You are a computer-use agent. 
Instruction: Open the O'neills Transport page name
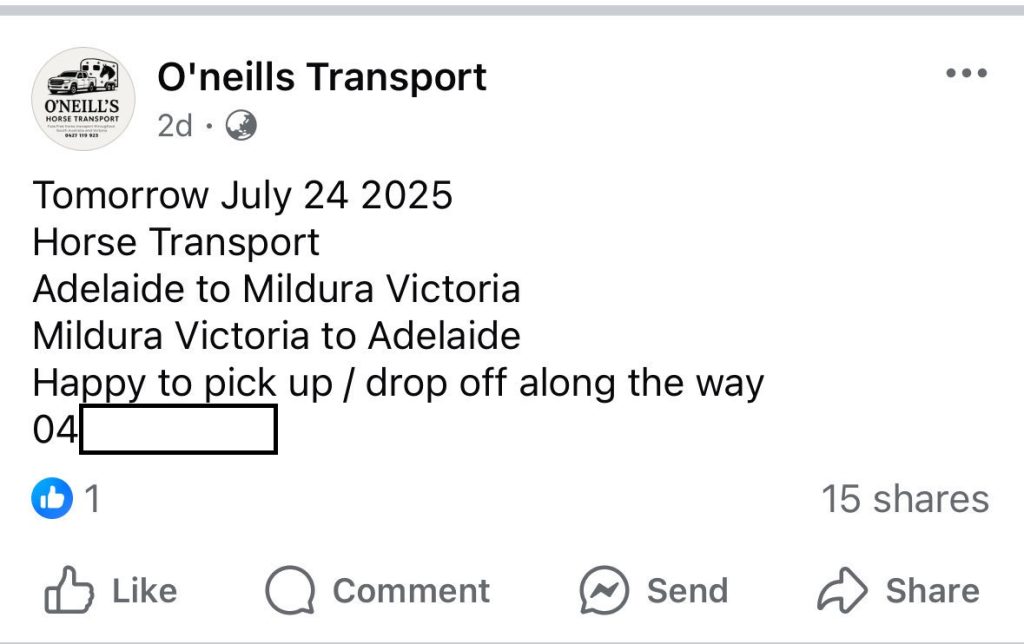tap(322, 77)
